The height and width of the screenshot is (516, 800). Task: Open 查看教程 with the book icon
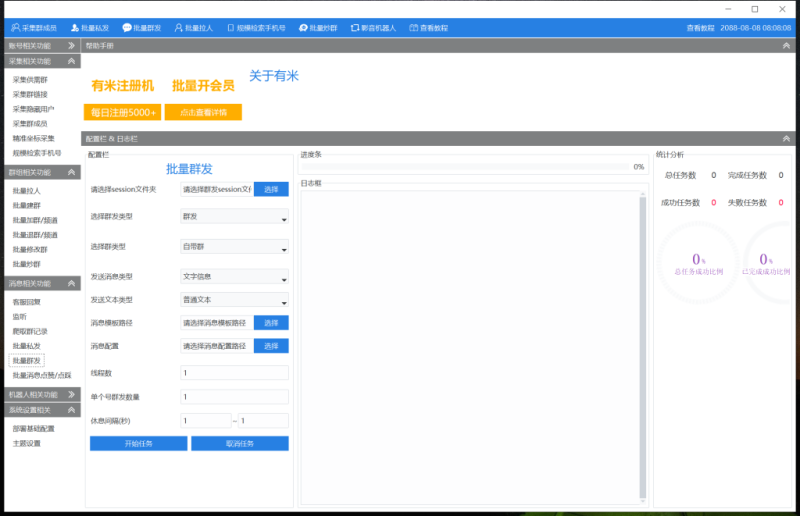pyautogui.click(x=429, y=28)
